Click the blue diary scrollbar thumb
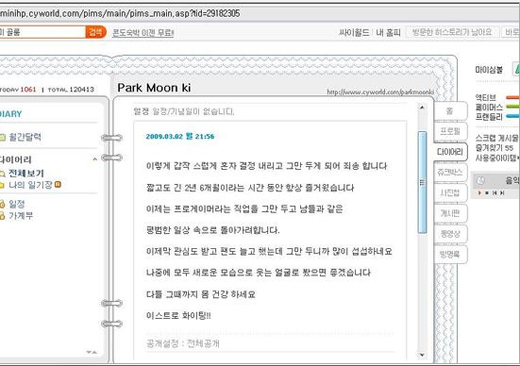Viewport: 520px width, 366px height. pyautogui.click(x=422, y=182)
